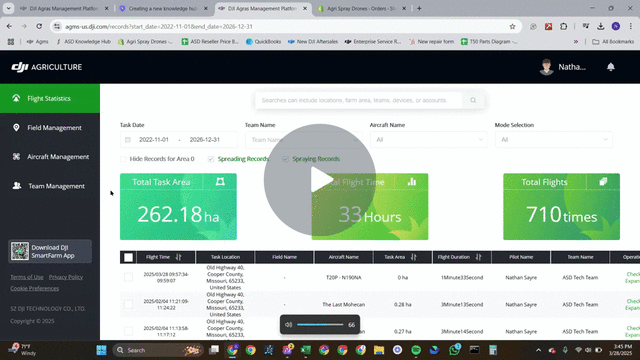640x360 pixels.
Task: Open Chrome three-dot menu
Action: point(631,27)
